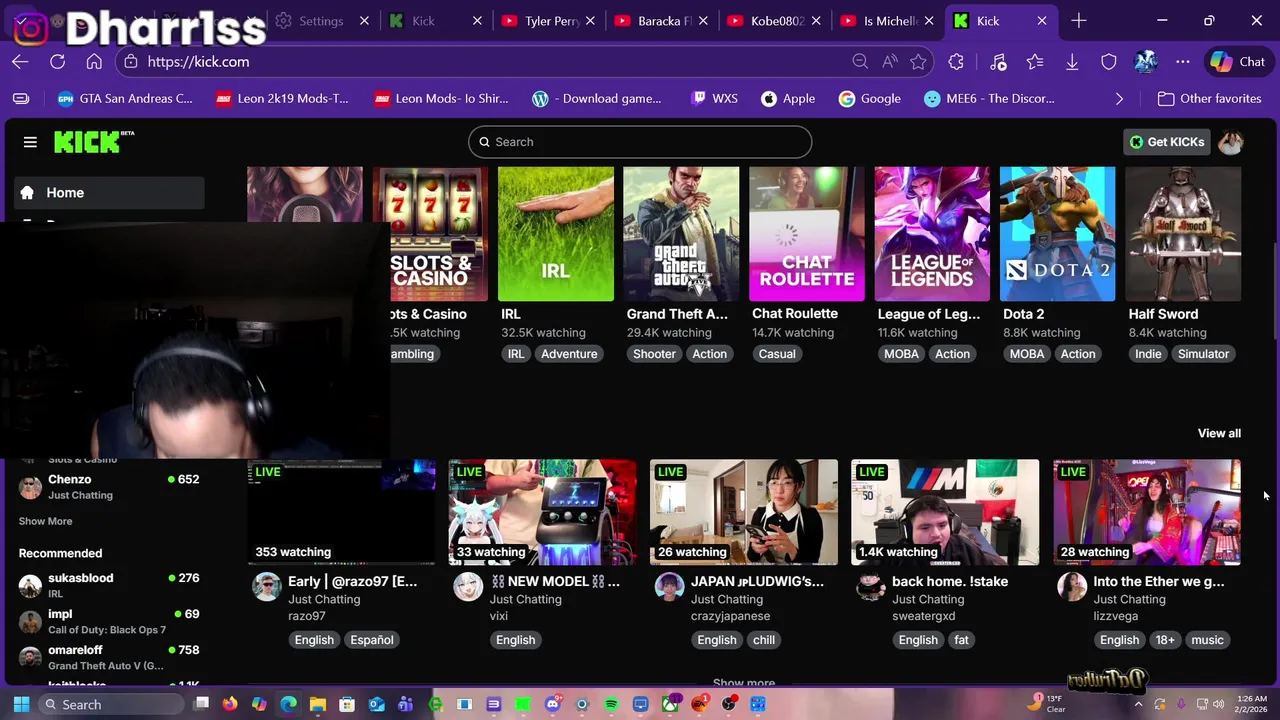Click the zoom icon in the address bar

coord(860,62)
